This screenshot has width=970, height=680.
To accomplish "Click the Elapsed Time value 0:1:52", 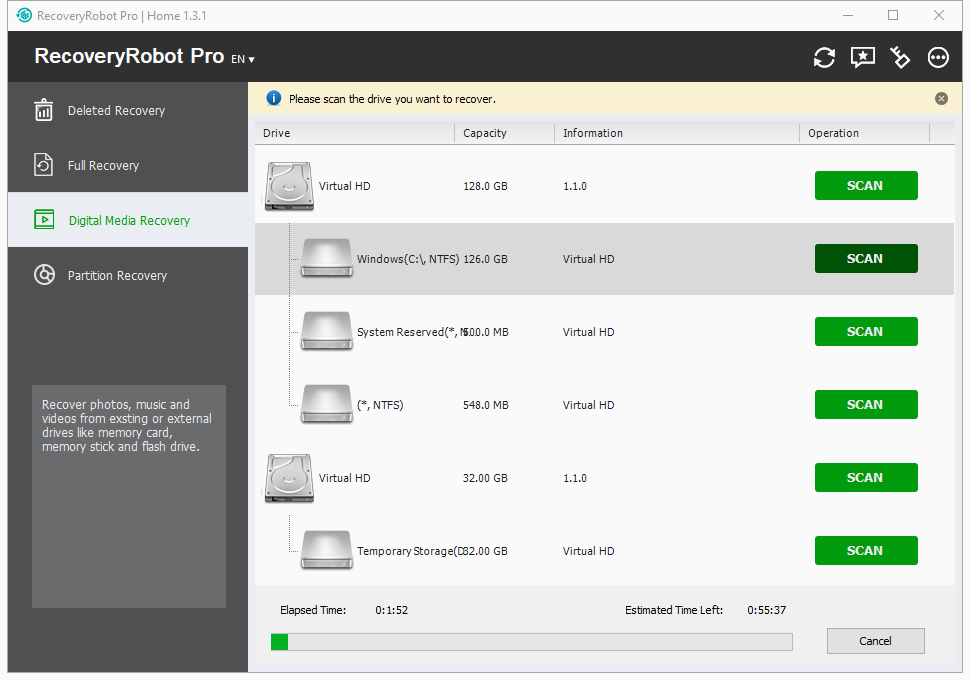I will pyautogui.click(x=392, y=610).
